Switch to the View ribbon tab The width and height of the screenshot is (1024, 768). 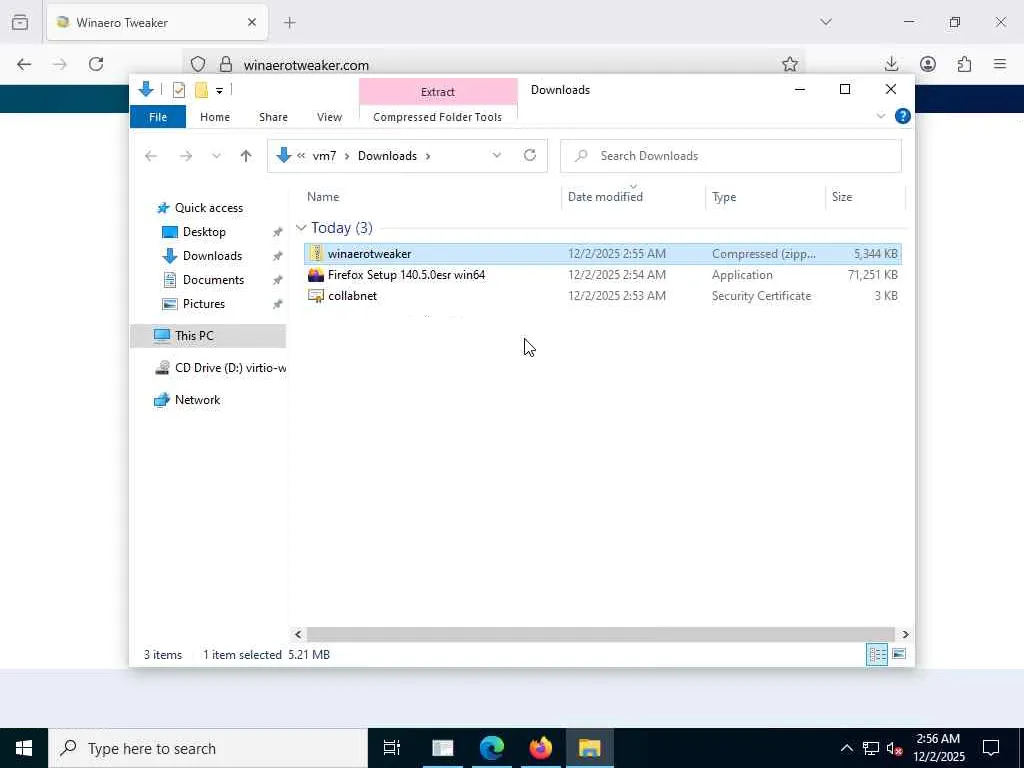(x=329, y=117)
